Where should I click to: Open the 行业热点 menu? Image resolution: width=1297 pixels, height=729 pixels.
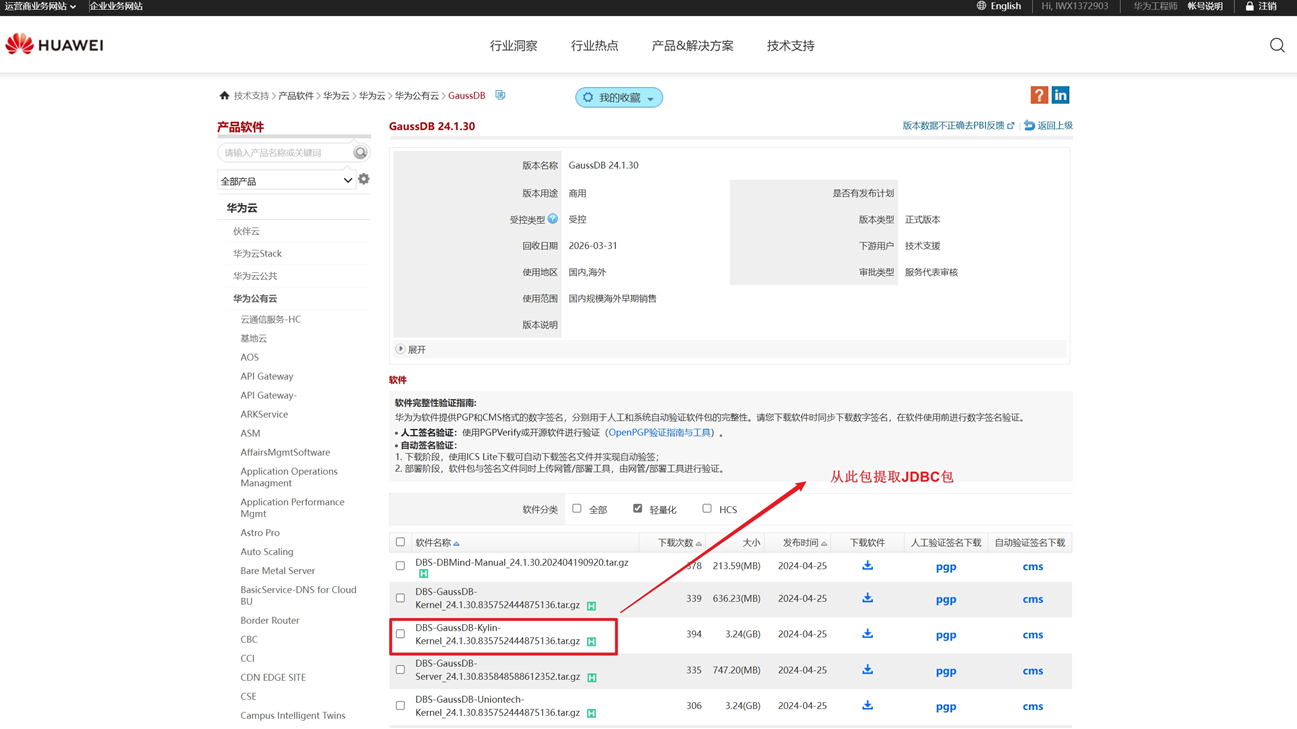click(595, 46)
